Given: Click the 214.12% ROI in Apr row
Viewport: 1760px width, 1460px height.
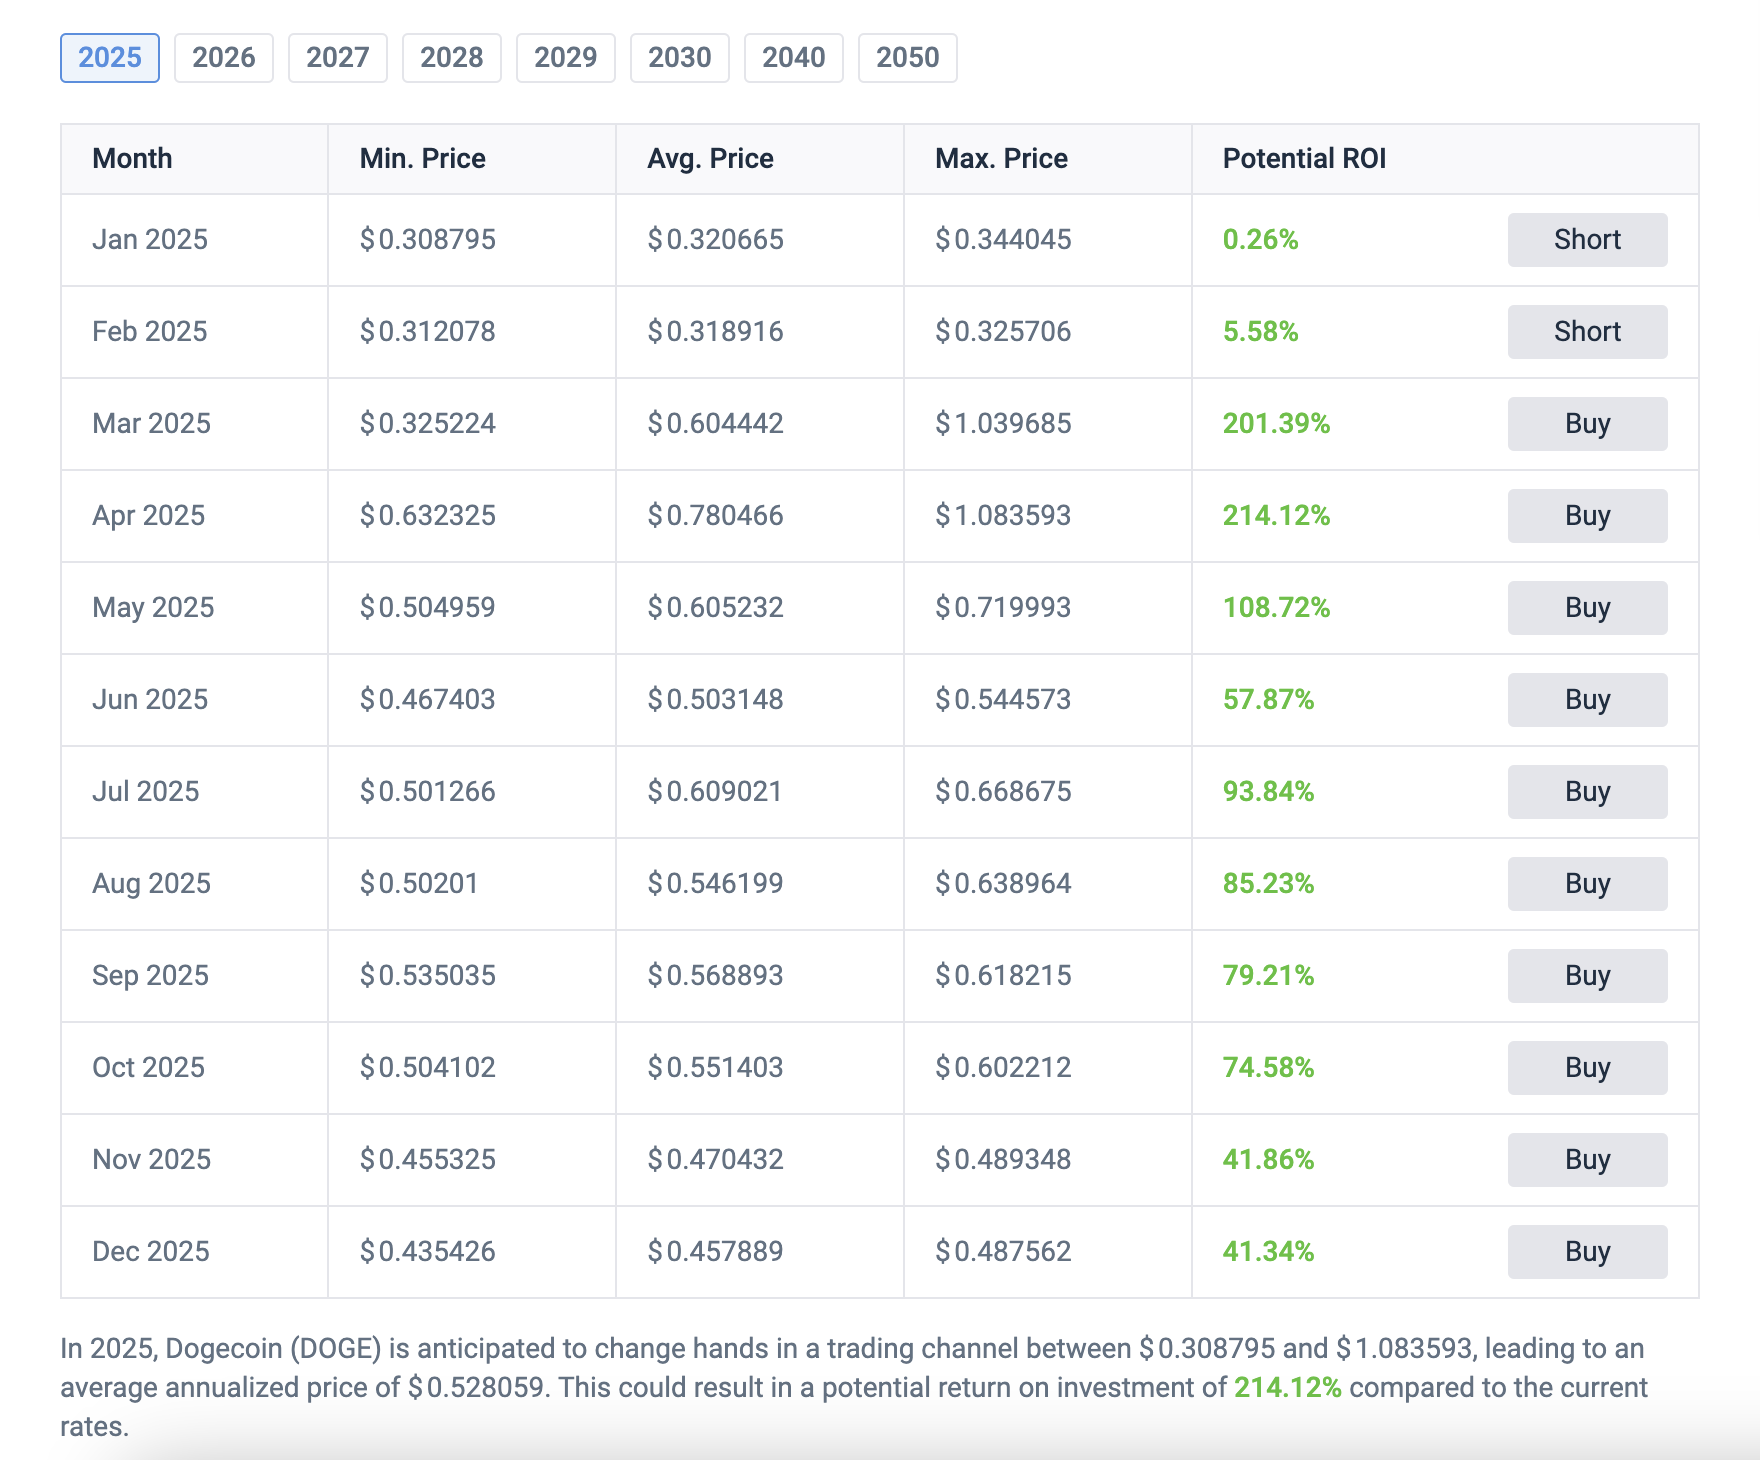Looking at the screenshot, I should coord(1276,516).
